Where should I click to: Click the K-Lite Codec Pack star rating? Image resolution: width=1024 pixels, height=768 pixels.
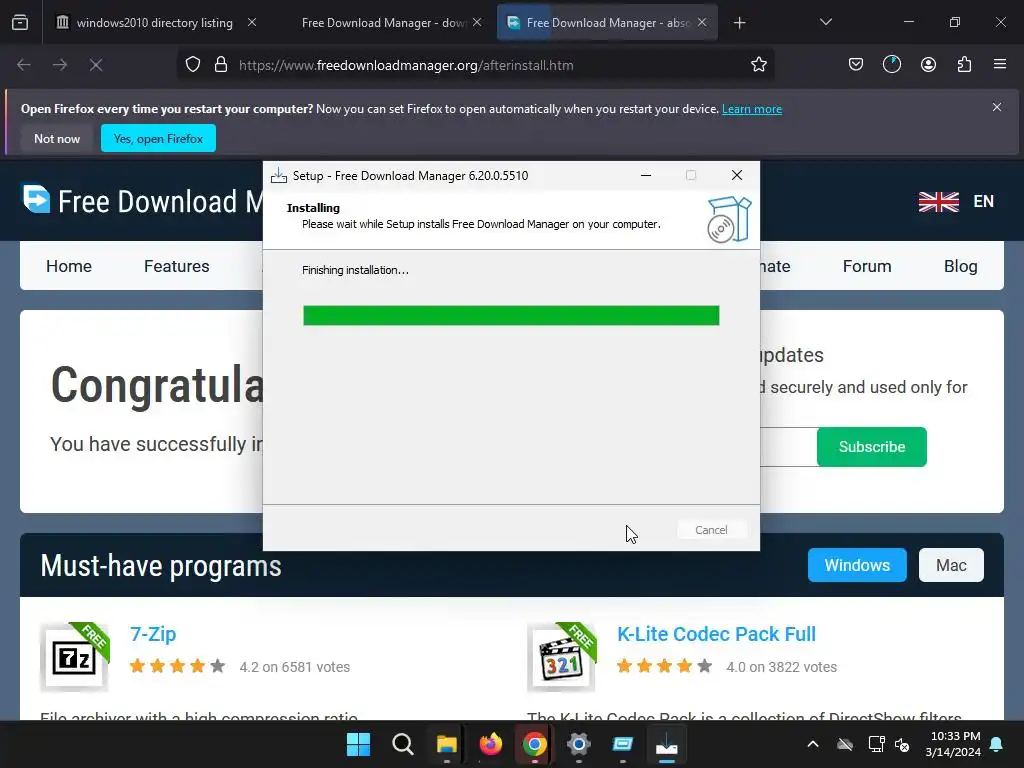pos(664,667)
